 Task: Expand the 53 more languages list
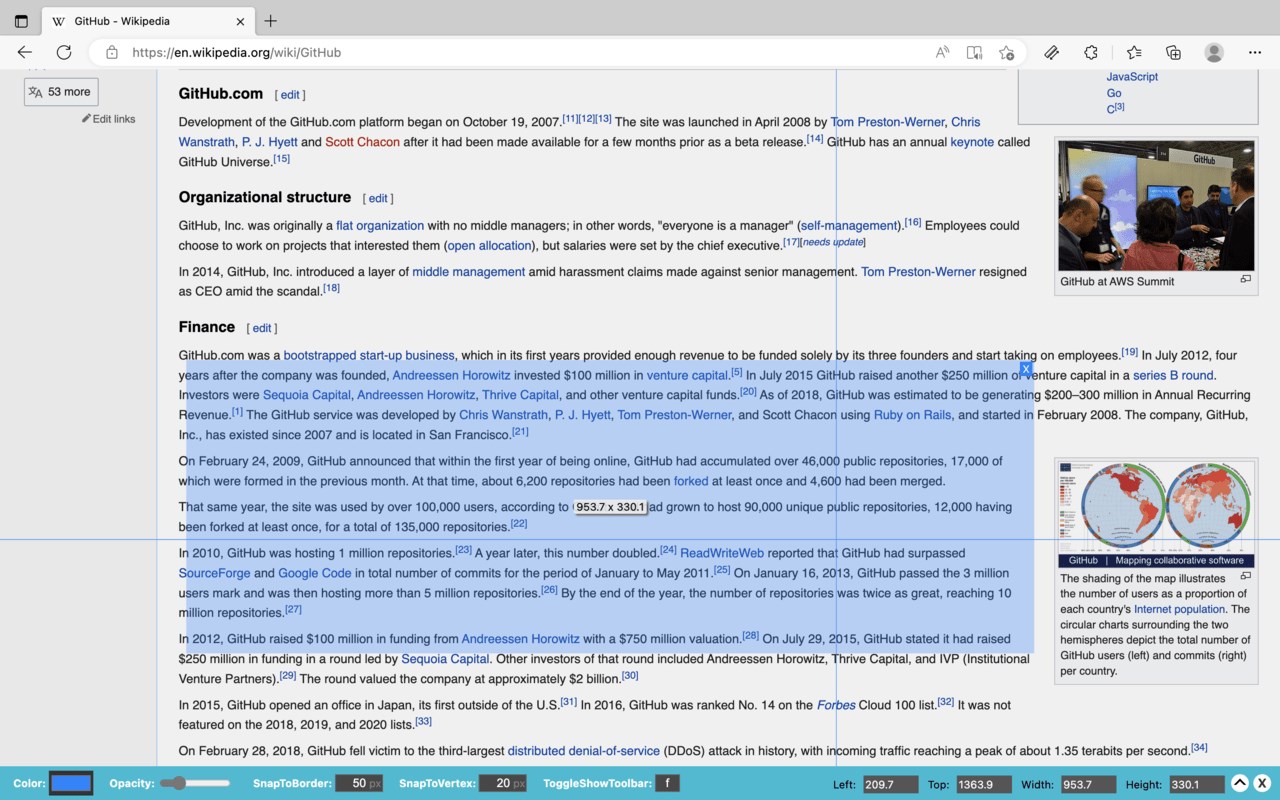tap(61, 92)
